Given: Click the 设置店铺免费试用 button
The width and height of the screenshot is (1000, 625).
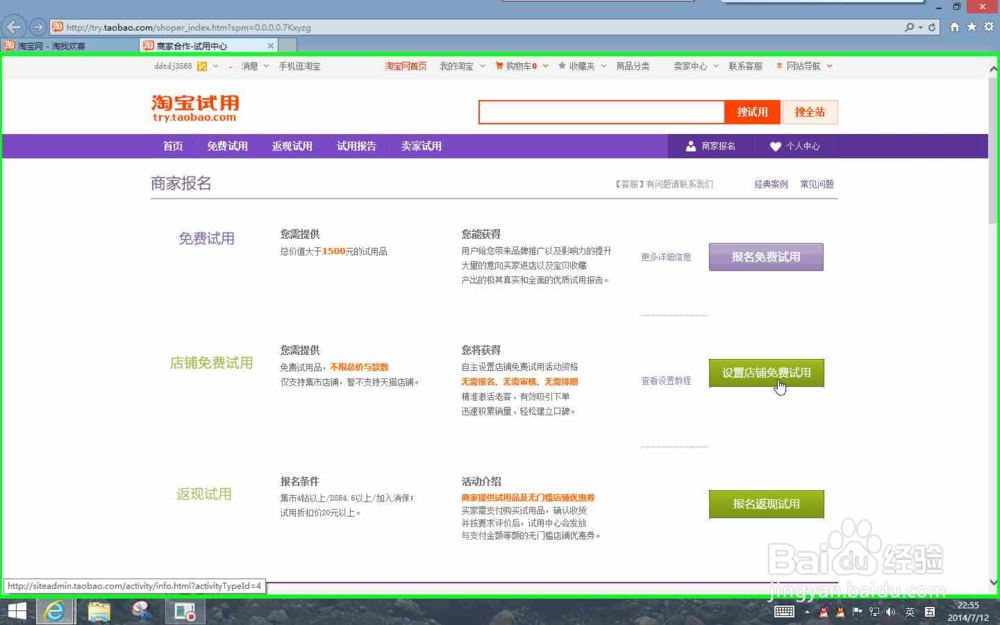Looking at the screenshot, I should 766,373.
